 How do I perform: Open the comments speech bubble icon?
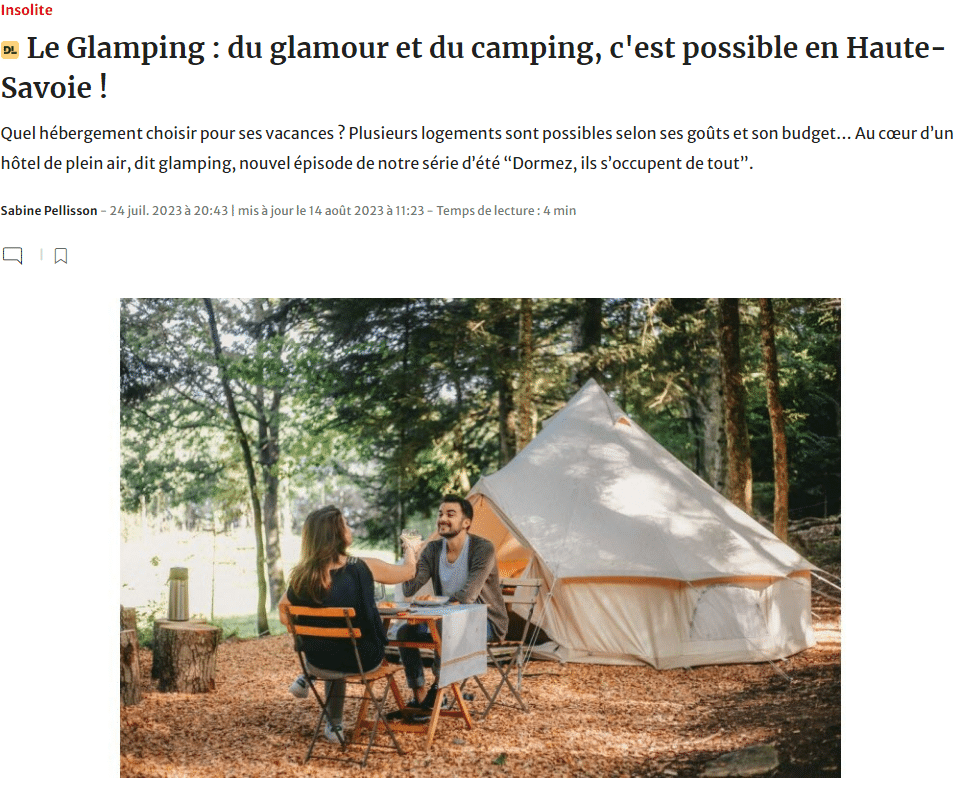tap(13, 255)
